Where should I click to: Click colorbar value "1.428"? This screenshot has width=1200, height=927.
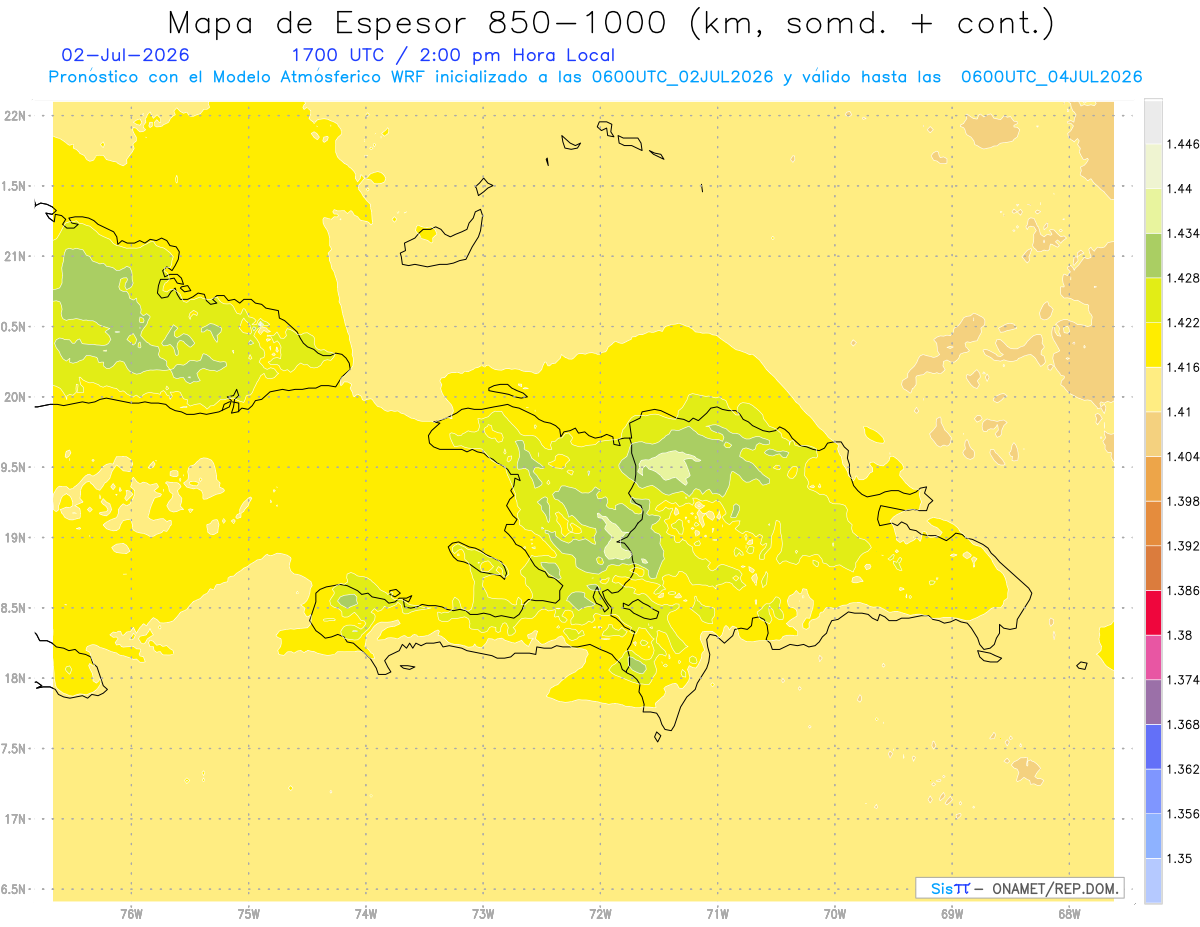coord(1184,278)
